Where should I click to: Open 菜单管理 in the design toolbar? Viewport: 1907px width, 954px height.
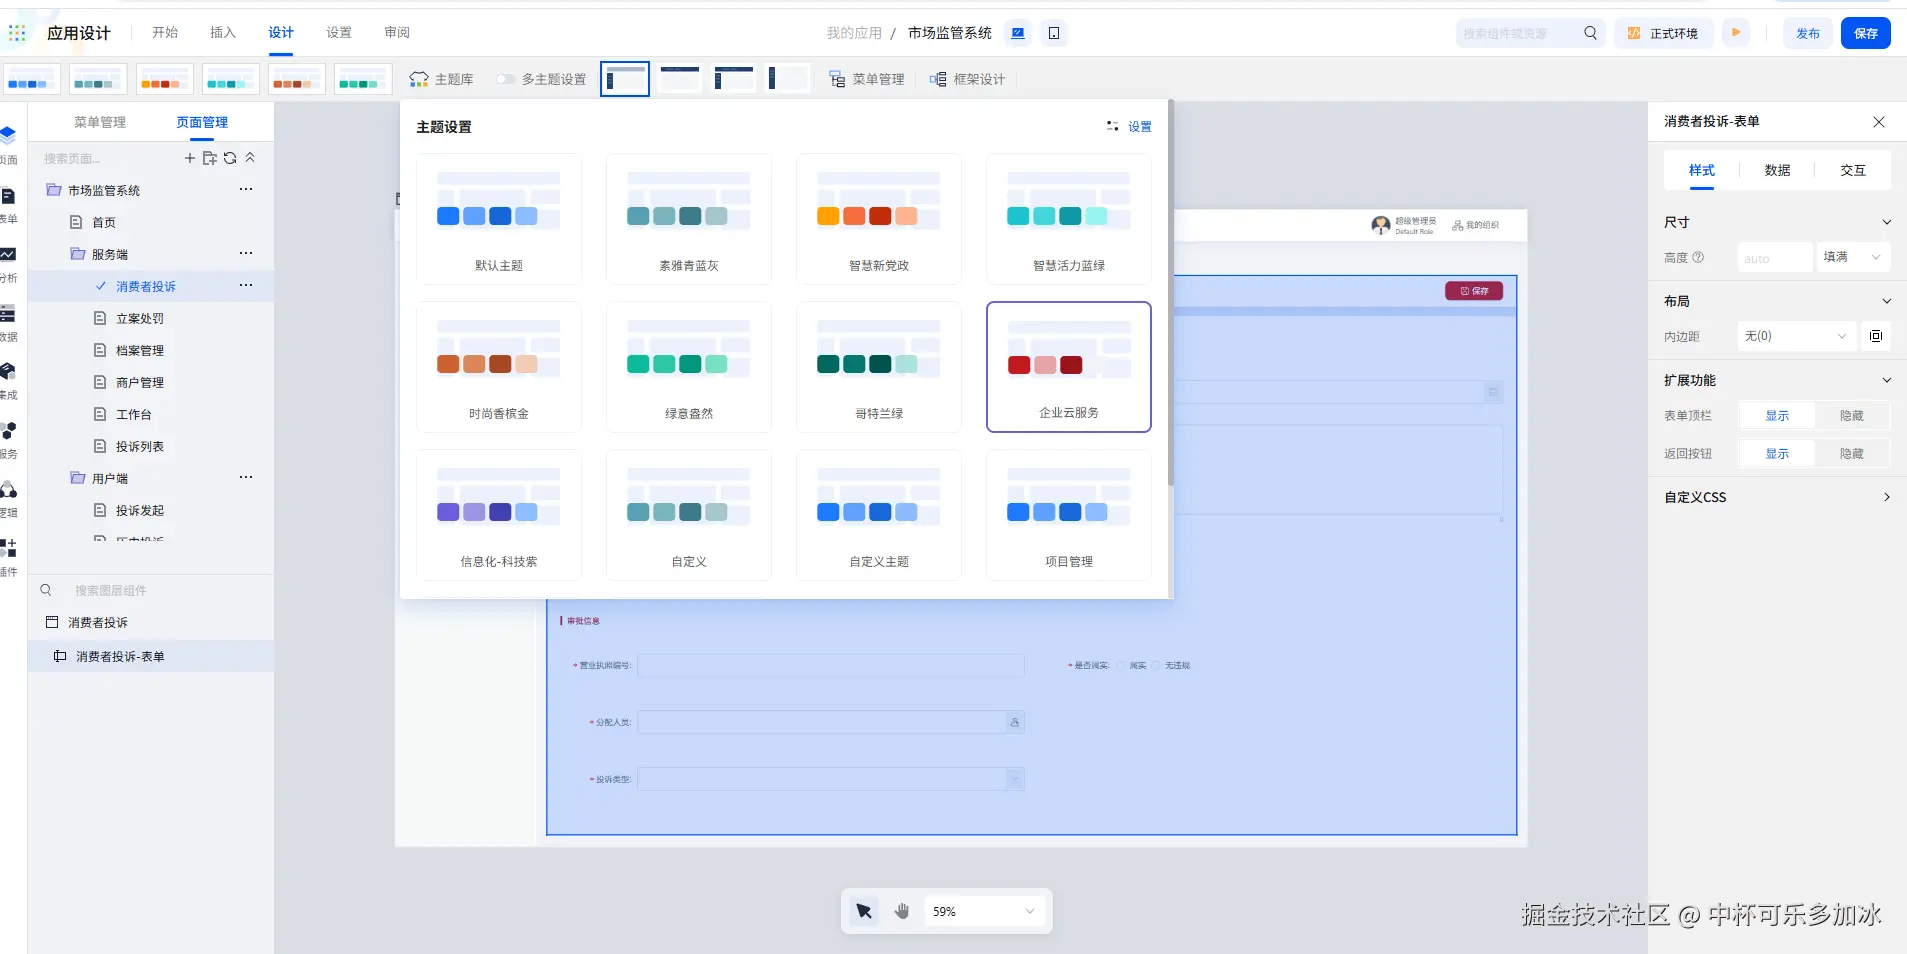866,79
